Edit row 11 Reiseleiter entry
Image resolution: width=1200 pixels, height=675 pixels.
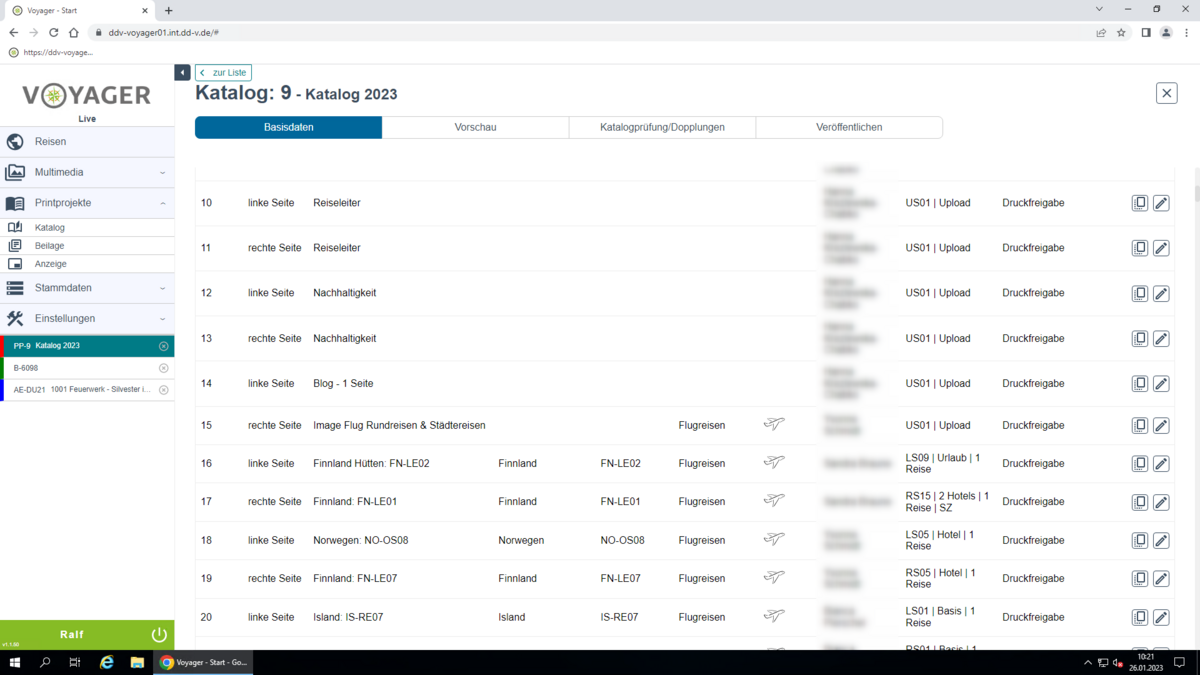1161,248
